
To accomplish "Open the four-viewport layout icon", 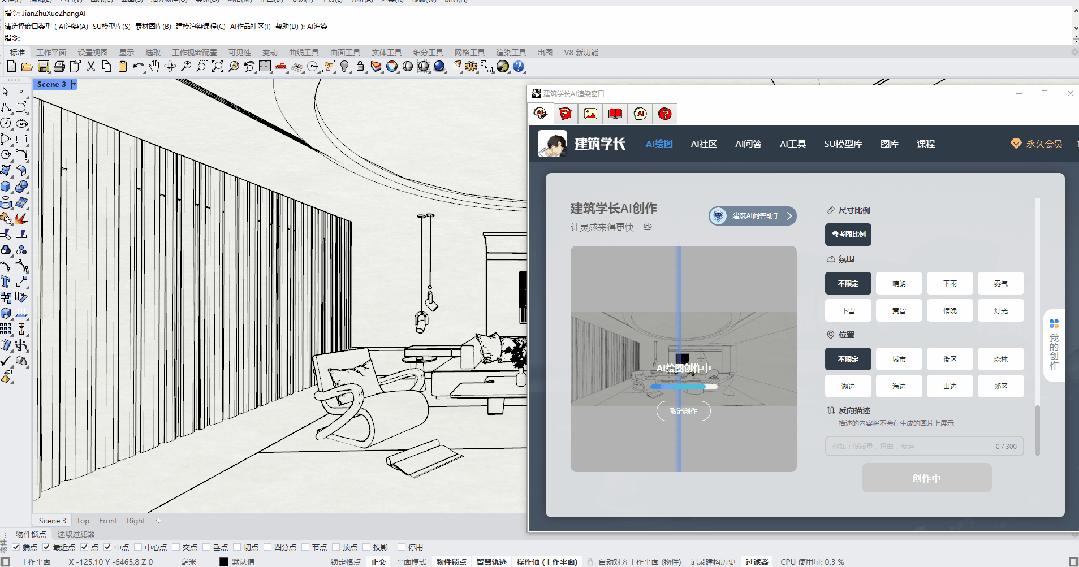I will pos(265,66).
